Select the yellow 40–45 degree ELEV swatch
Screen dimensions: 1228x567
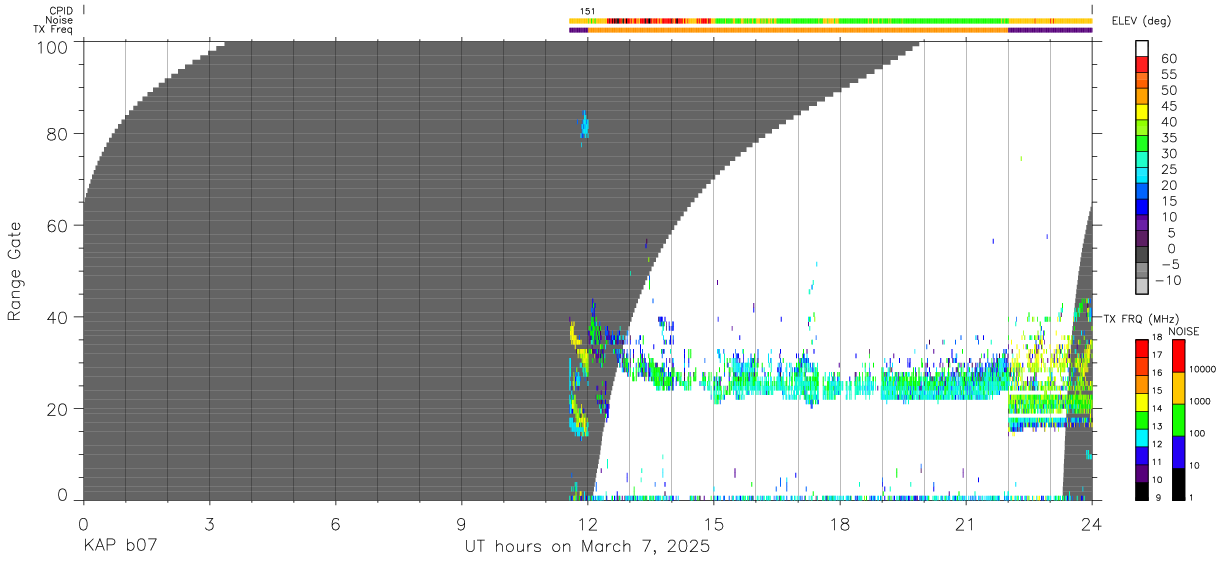pyautogui.click(x=1143, y=112)
